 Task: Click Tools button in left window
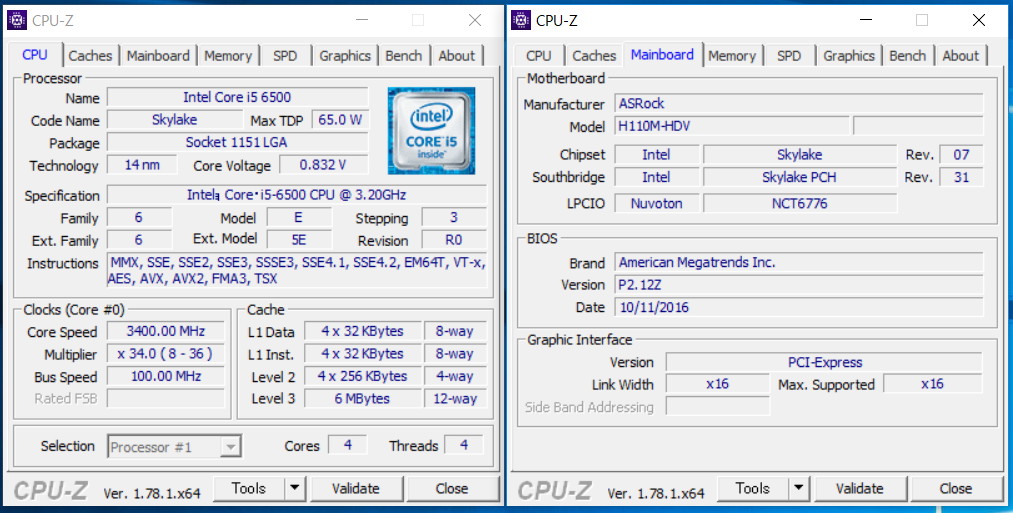coord(249,488)
